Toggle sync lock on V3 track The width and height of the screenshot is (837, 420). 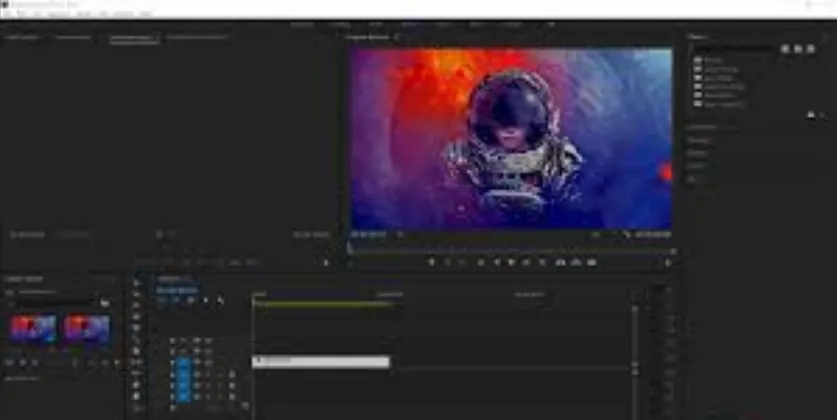pyautogui.click(x=196, y=340)
